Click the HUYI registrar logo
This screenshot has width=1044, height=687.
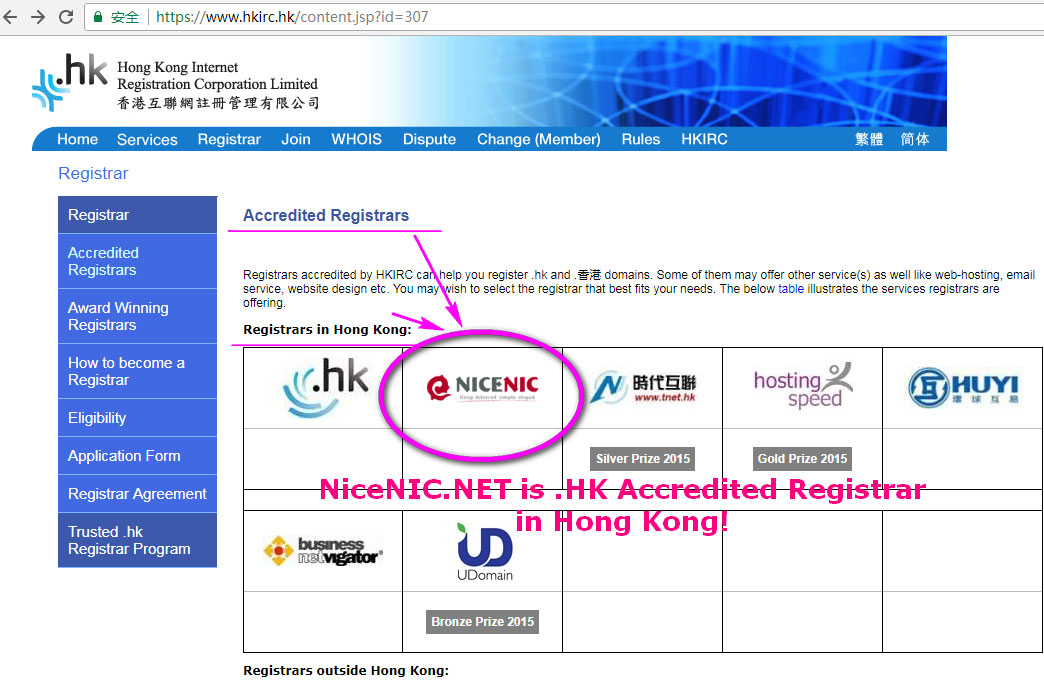point(962,386)
